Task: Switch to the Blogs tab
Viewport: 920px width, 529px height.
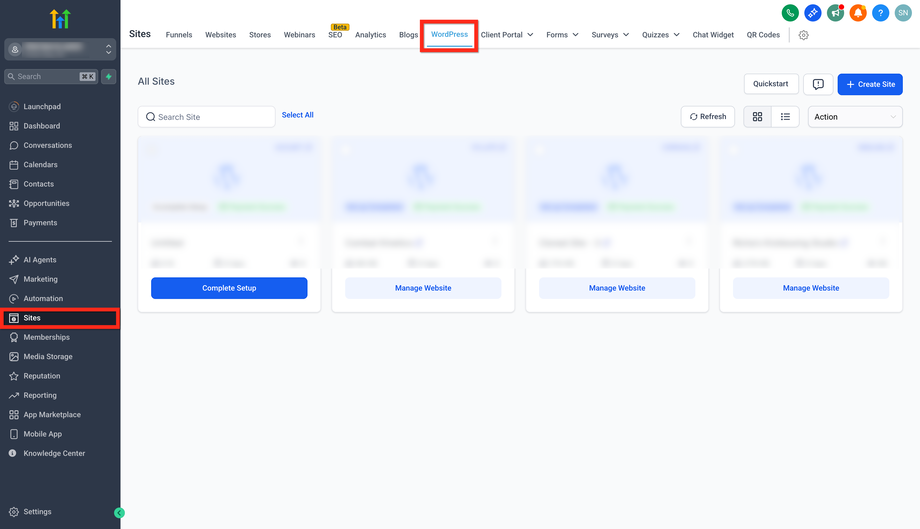Action: tap(408, 35)
